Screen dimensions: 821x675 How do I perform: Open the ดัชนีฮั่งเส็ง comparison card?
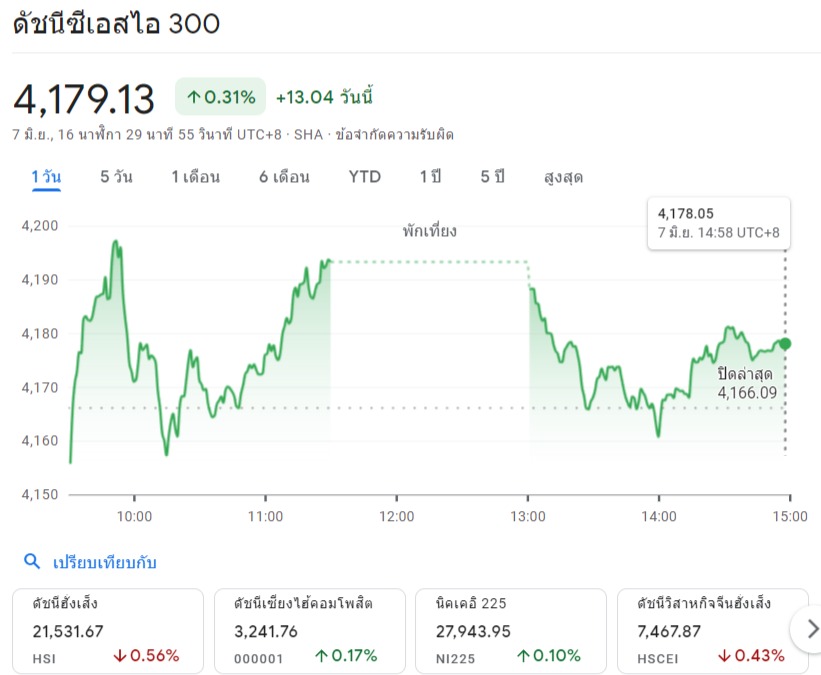coord(108,630)
